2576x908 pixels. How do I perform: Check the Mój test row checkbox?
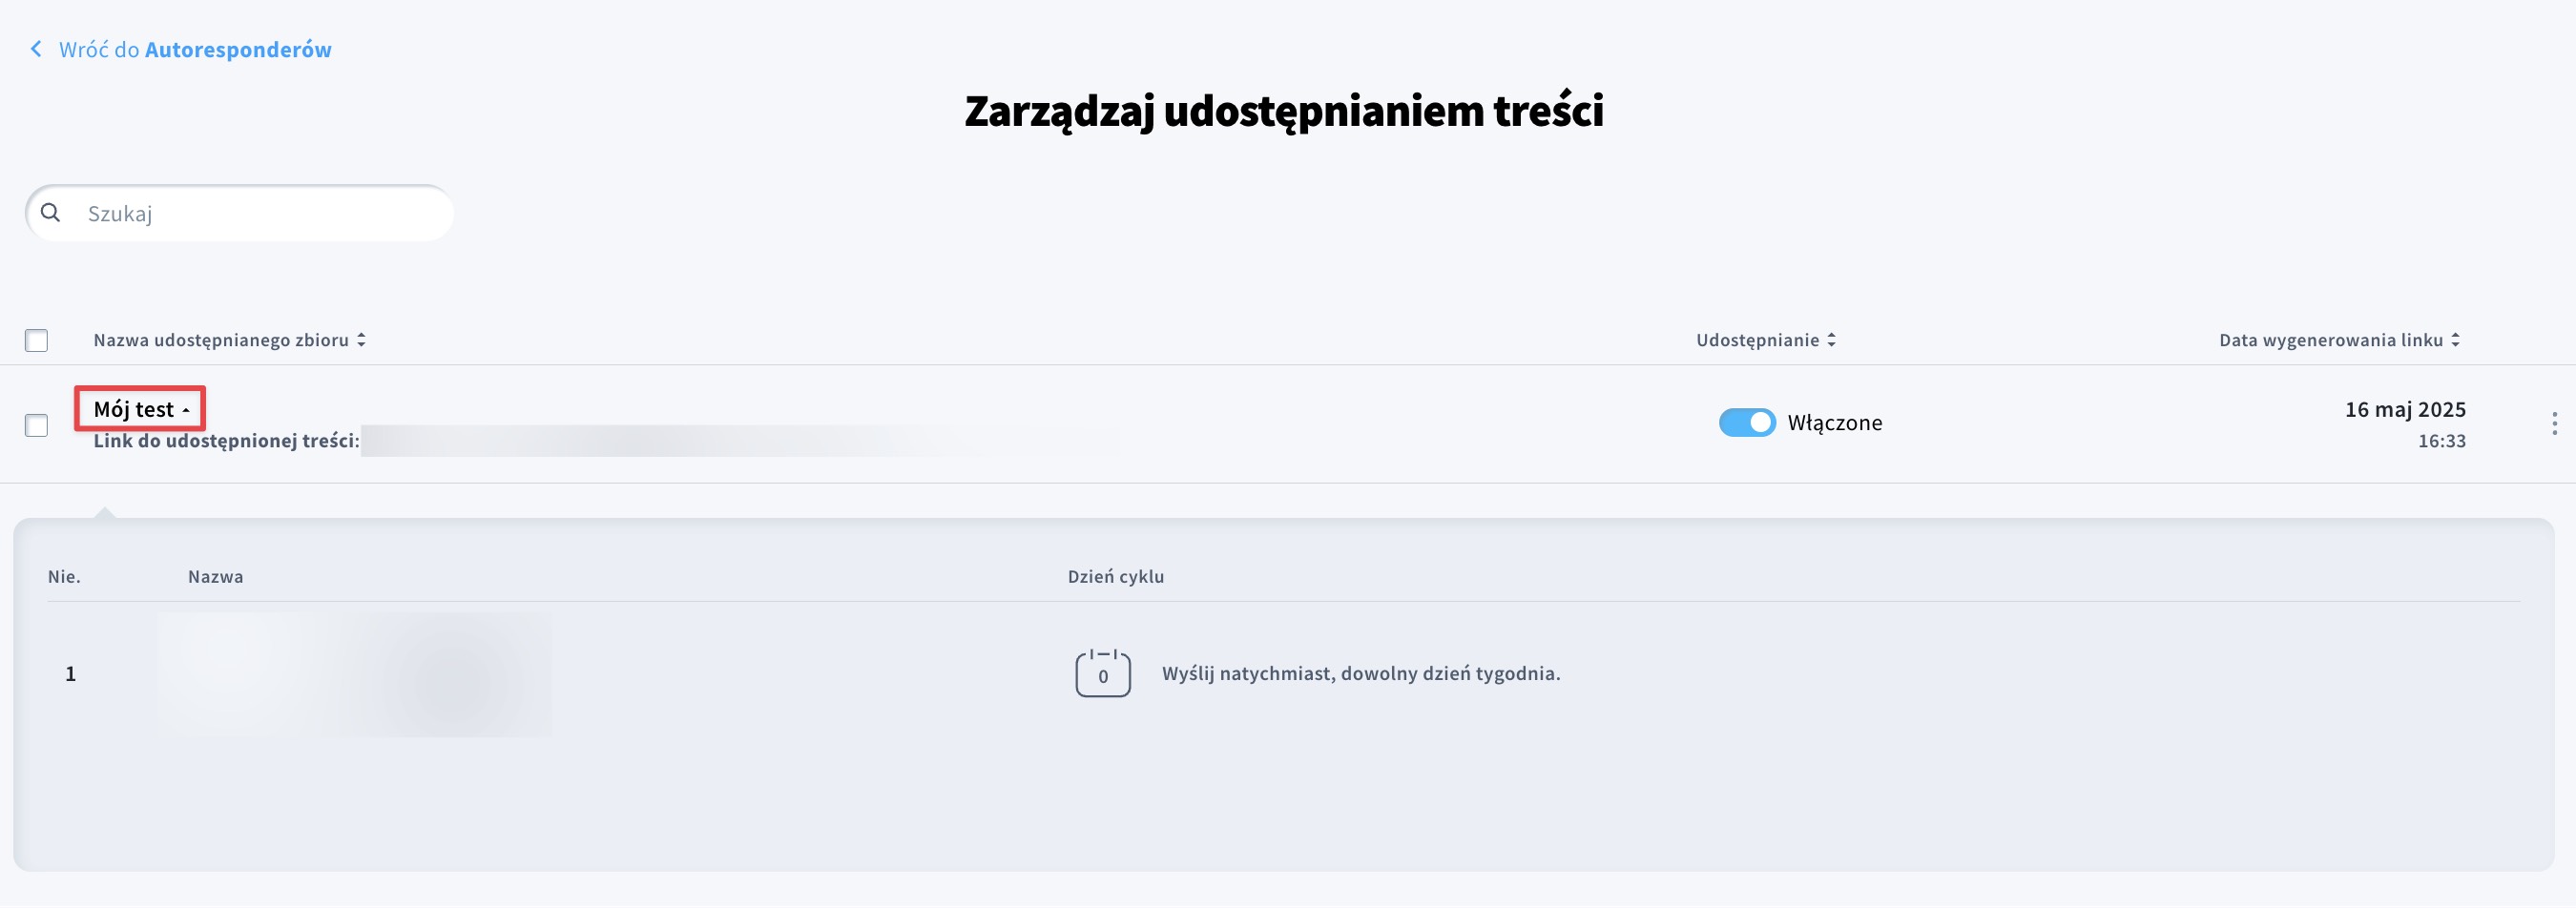[x=37, y=425]
